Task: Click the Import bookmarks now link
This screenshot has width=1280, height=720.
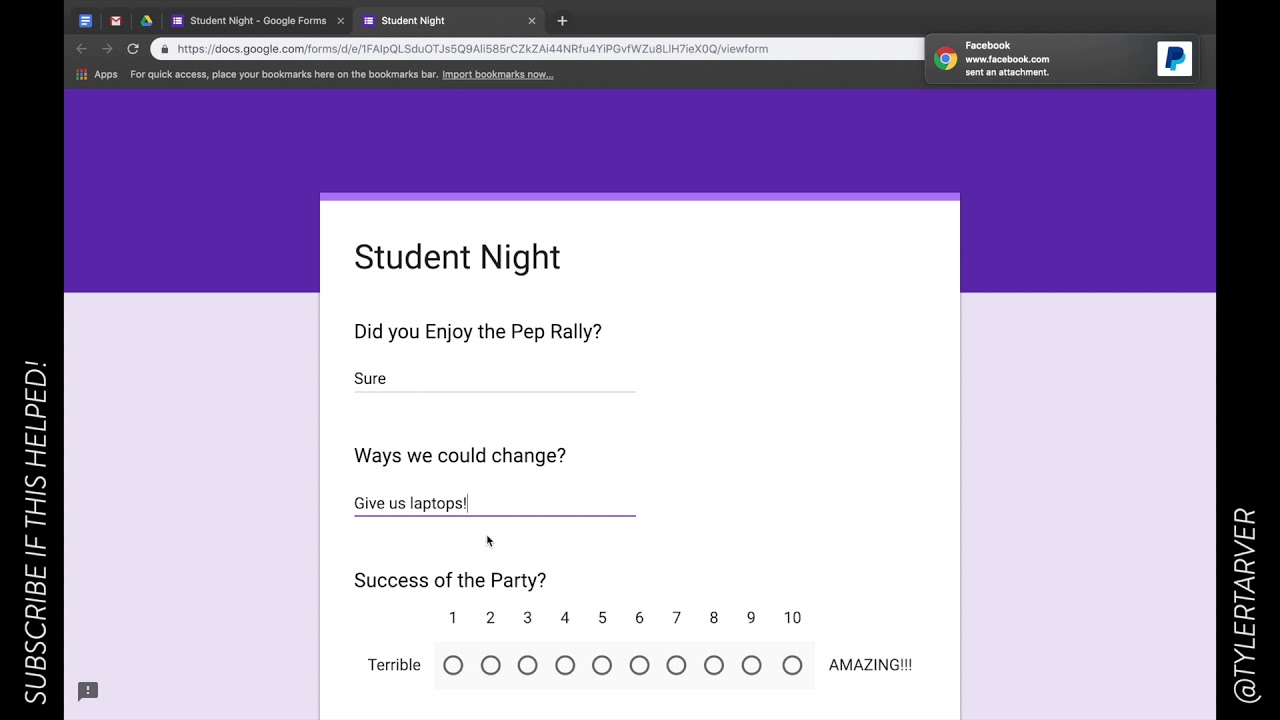Action: (x=497, y=74)
